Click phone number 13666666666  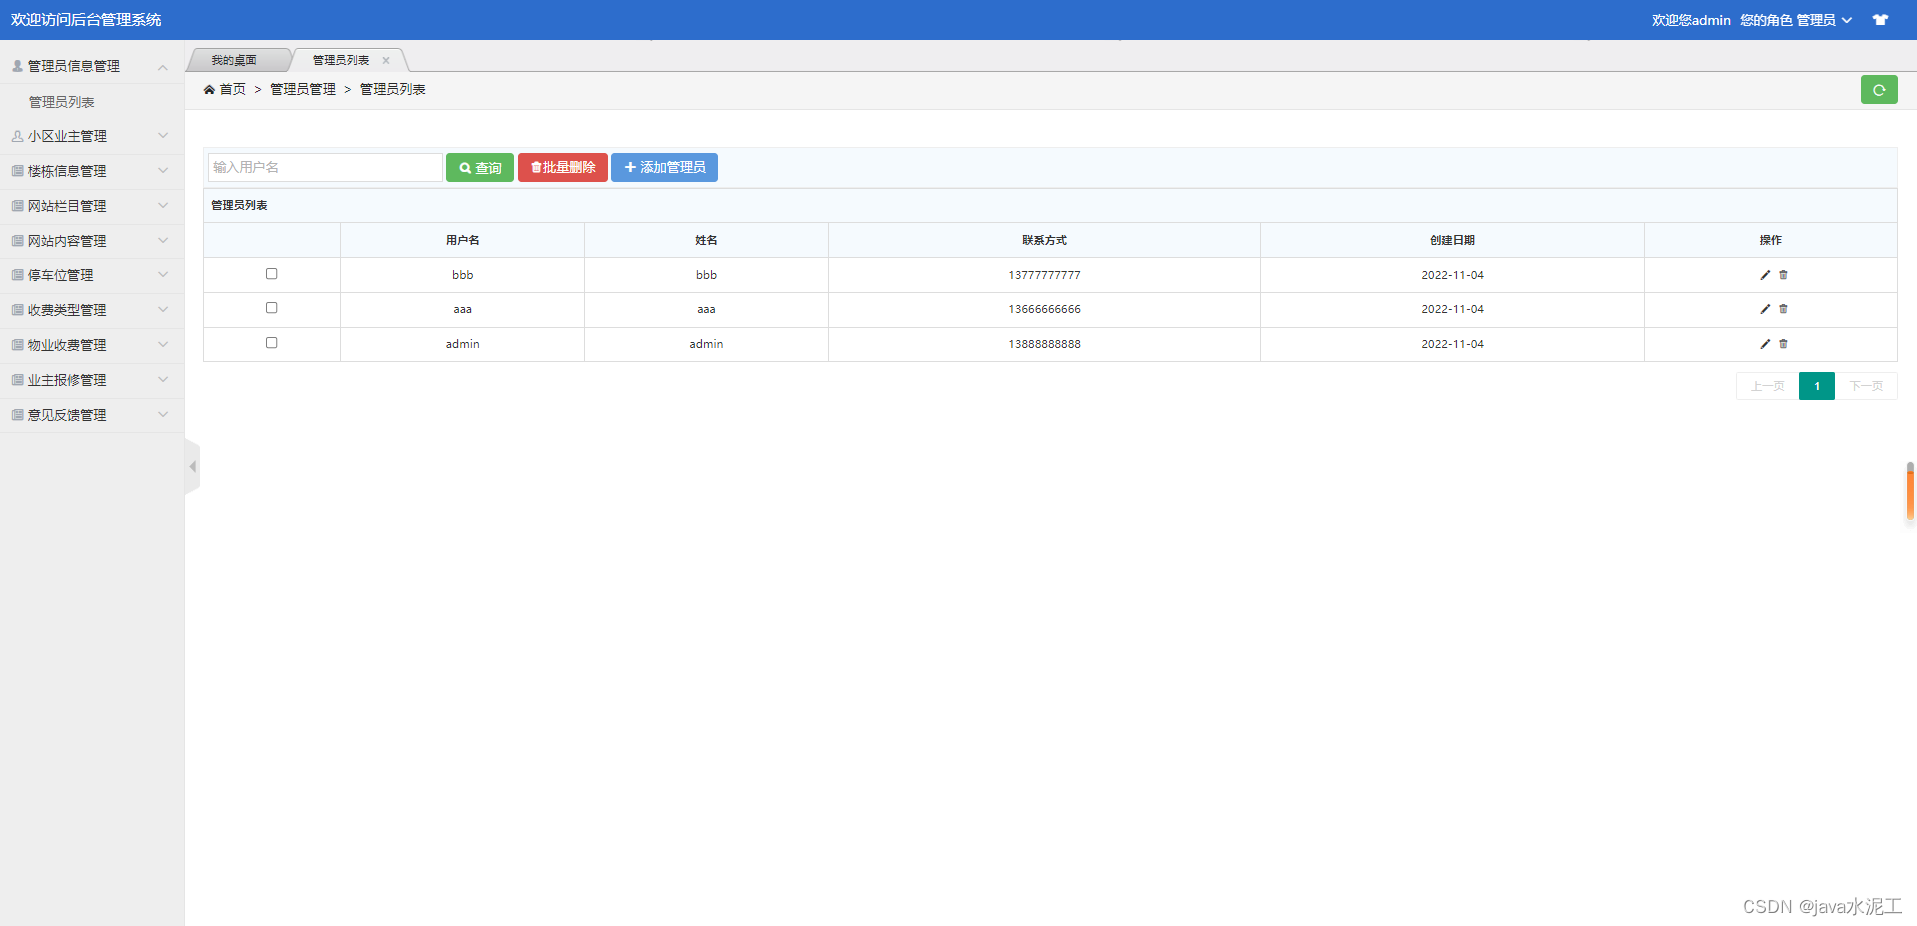click(x=1044, y=309)
